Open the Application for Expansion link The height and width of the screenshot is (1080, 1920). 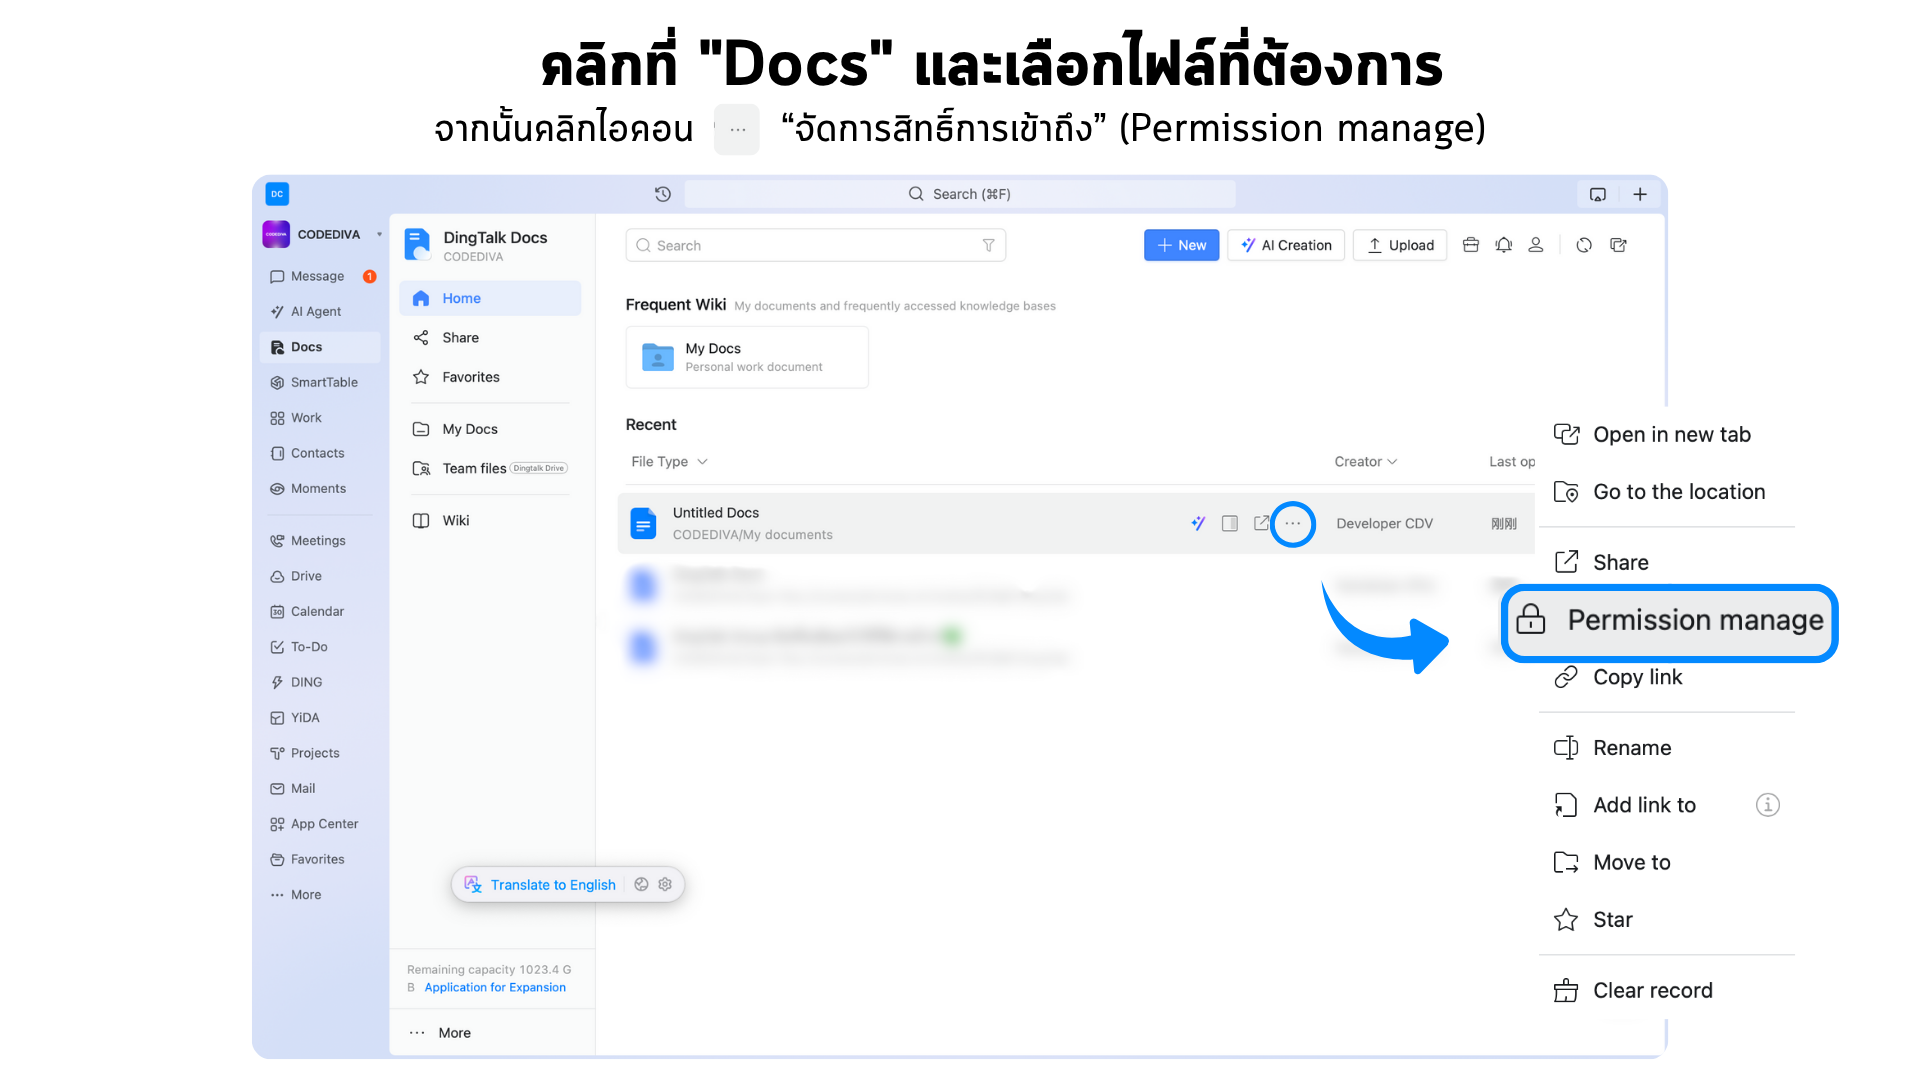[x=495, y=987]
